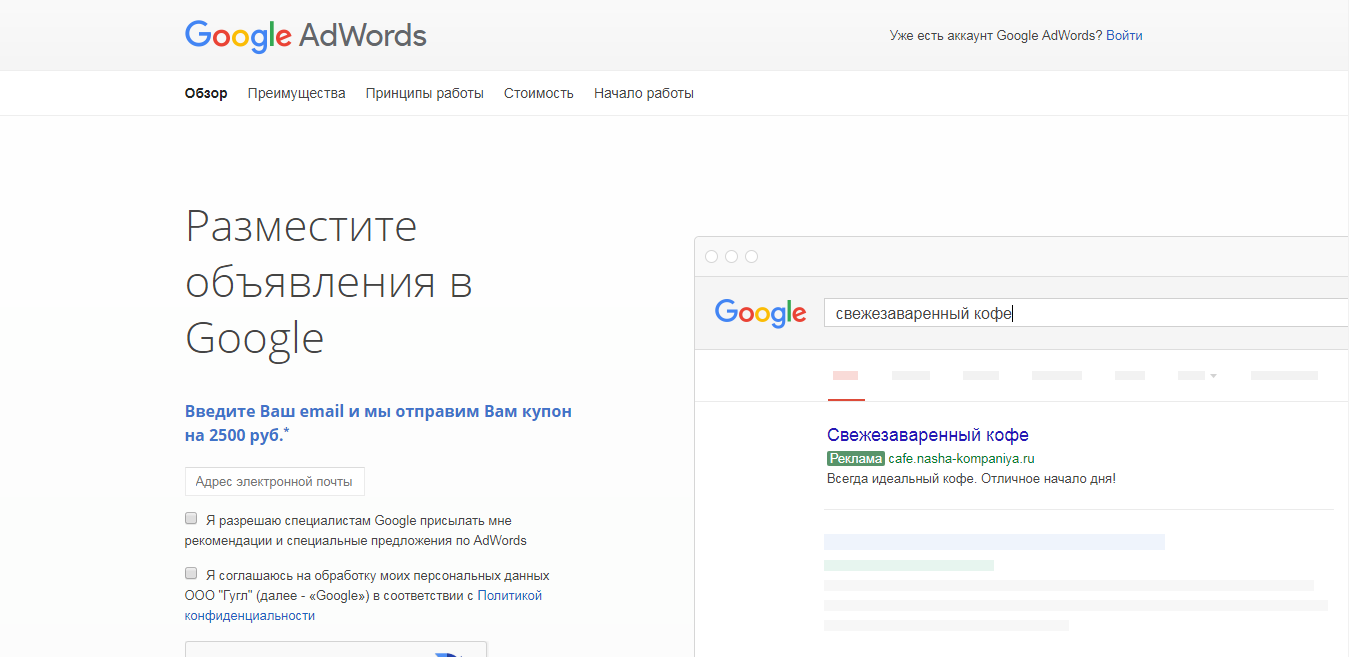Click the Свежезаваренный кофе ad headline
This screenshot has width=1349, height=657.
(928, 435)
